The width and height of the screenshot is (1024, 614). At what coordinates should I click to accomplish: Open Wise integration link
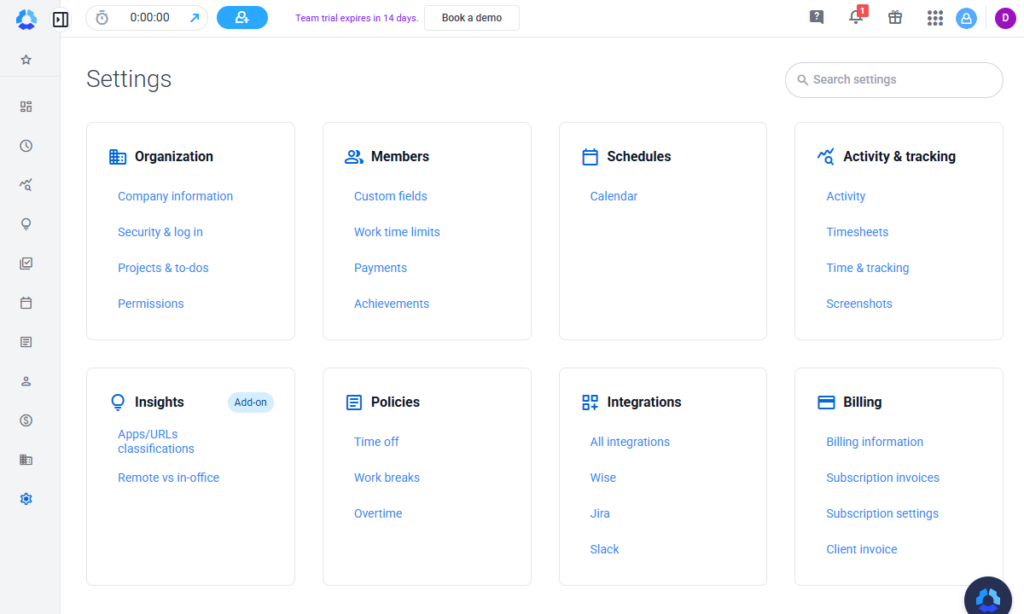[603, 477]
